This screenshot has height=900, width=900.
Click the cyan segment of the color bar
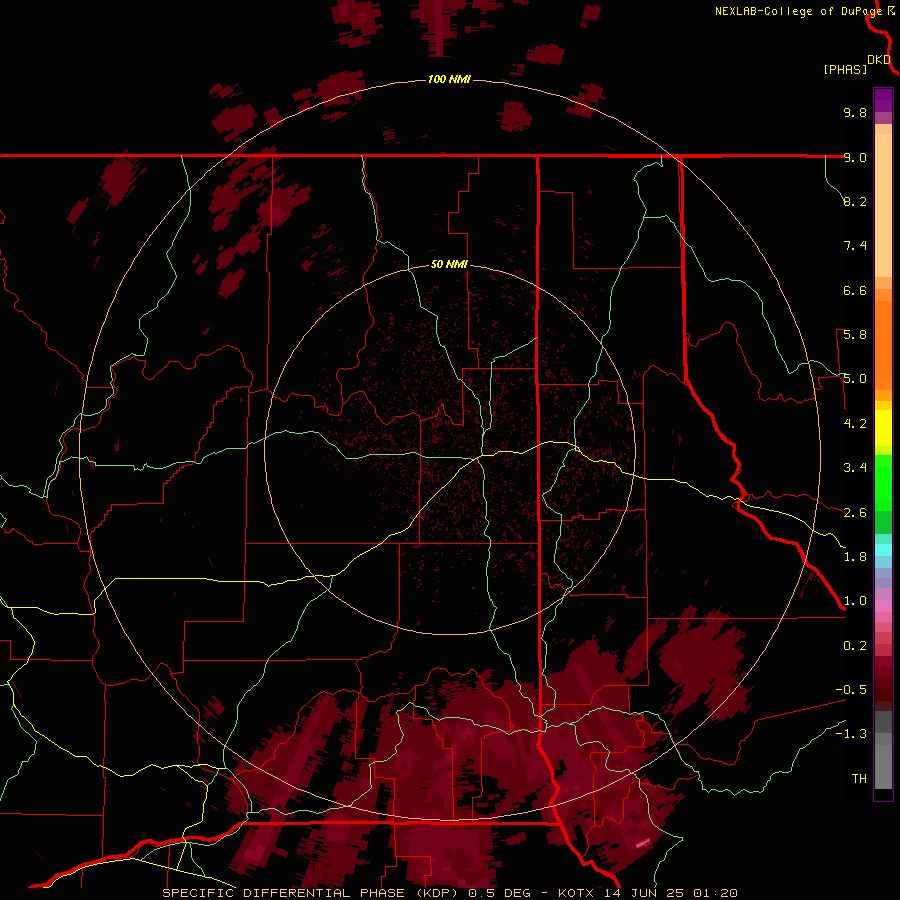(x=883, y=550)
